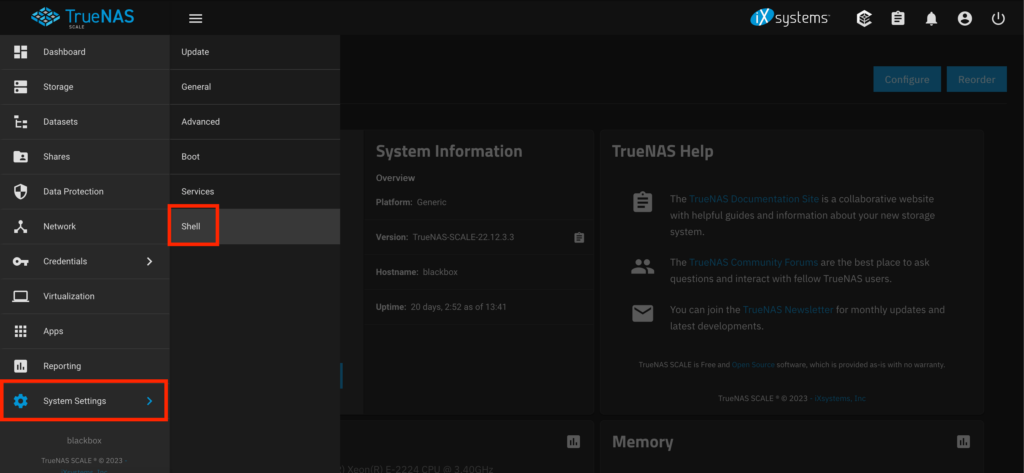1024x473 pixels.
Task: Click the Power icon
Action: [998, 19]
